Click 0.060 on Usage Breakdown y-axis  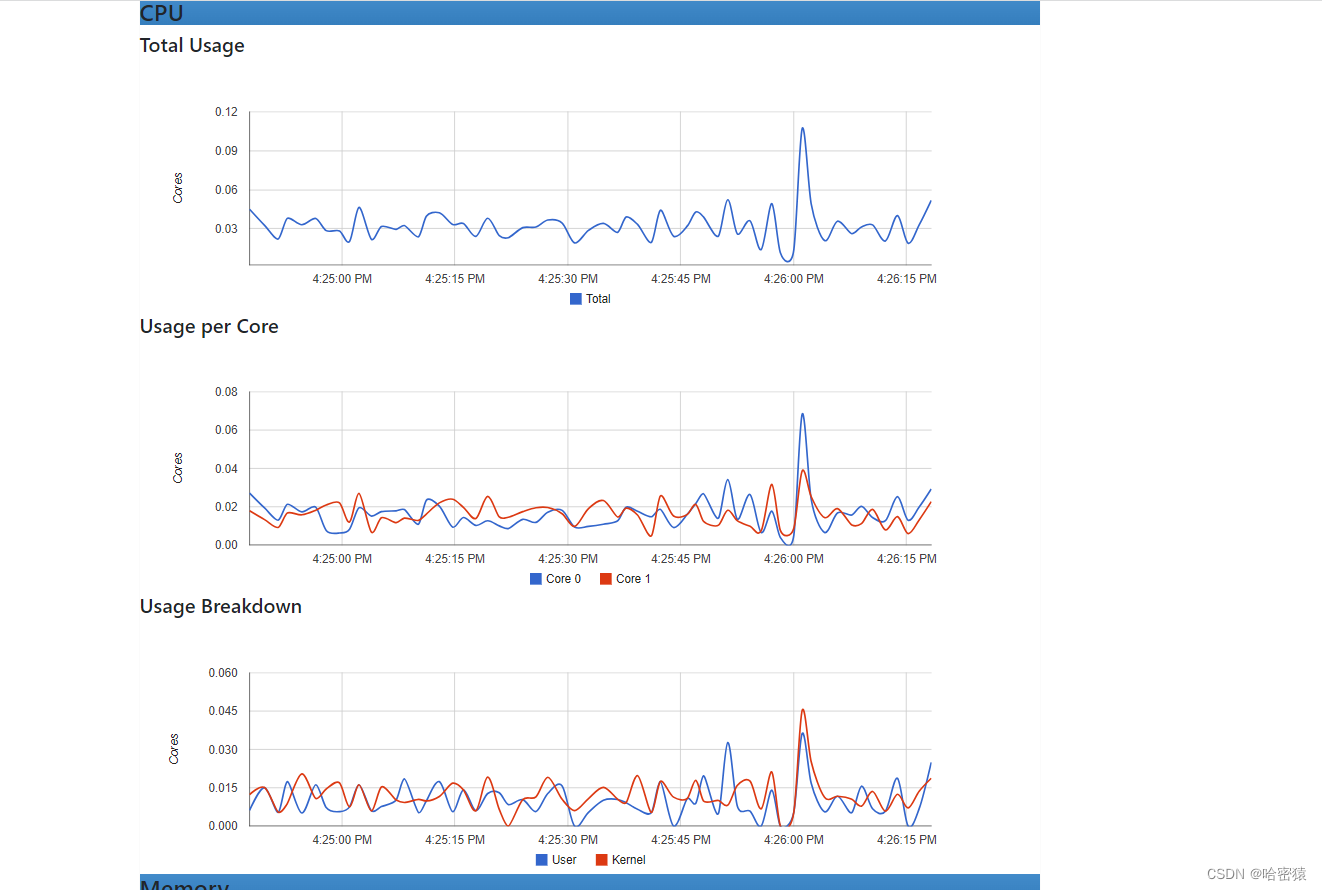coord(223,673)
